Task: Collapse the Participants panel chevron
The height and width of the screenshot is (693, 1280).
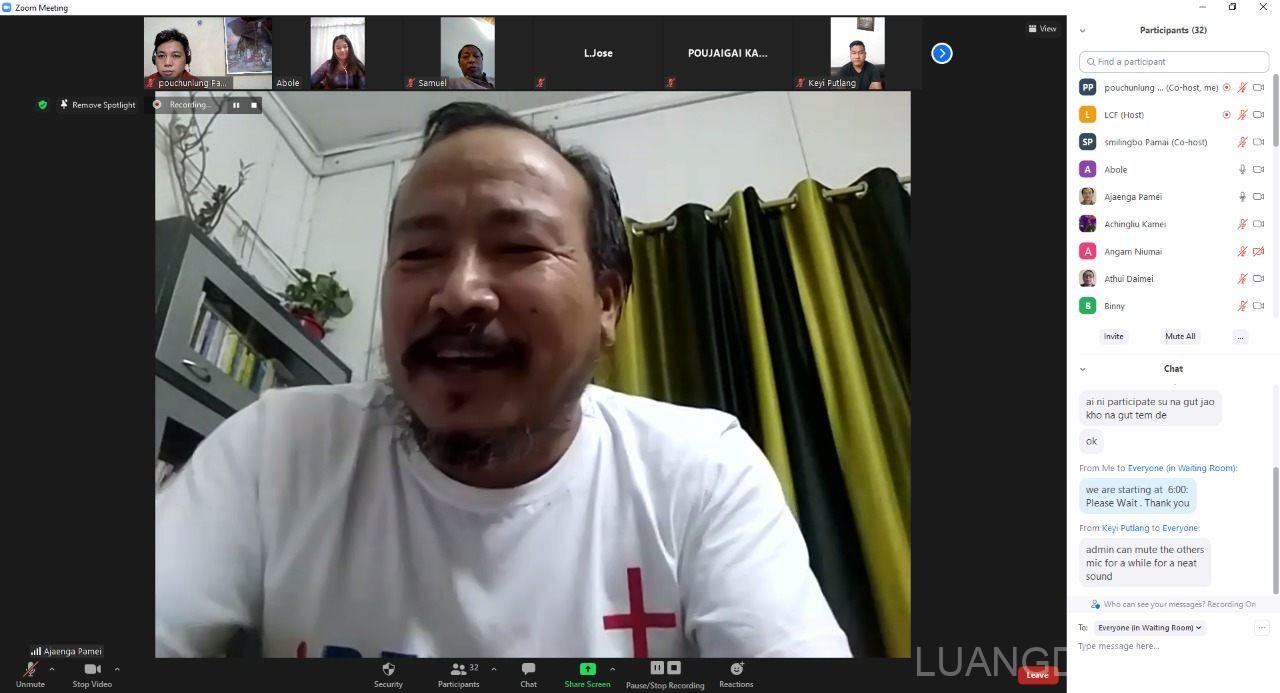Action: pos(1082,31)
